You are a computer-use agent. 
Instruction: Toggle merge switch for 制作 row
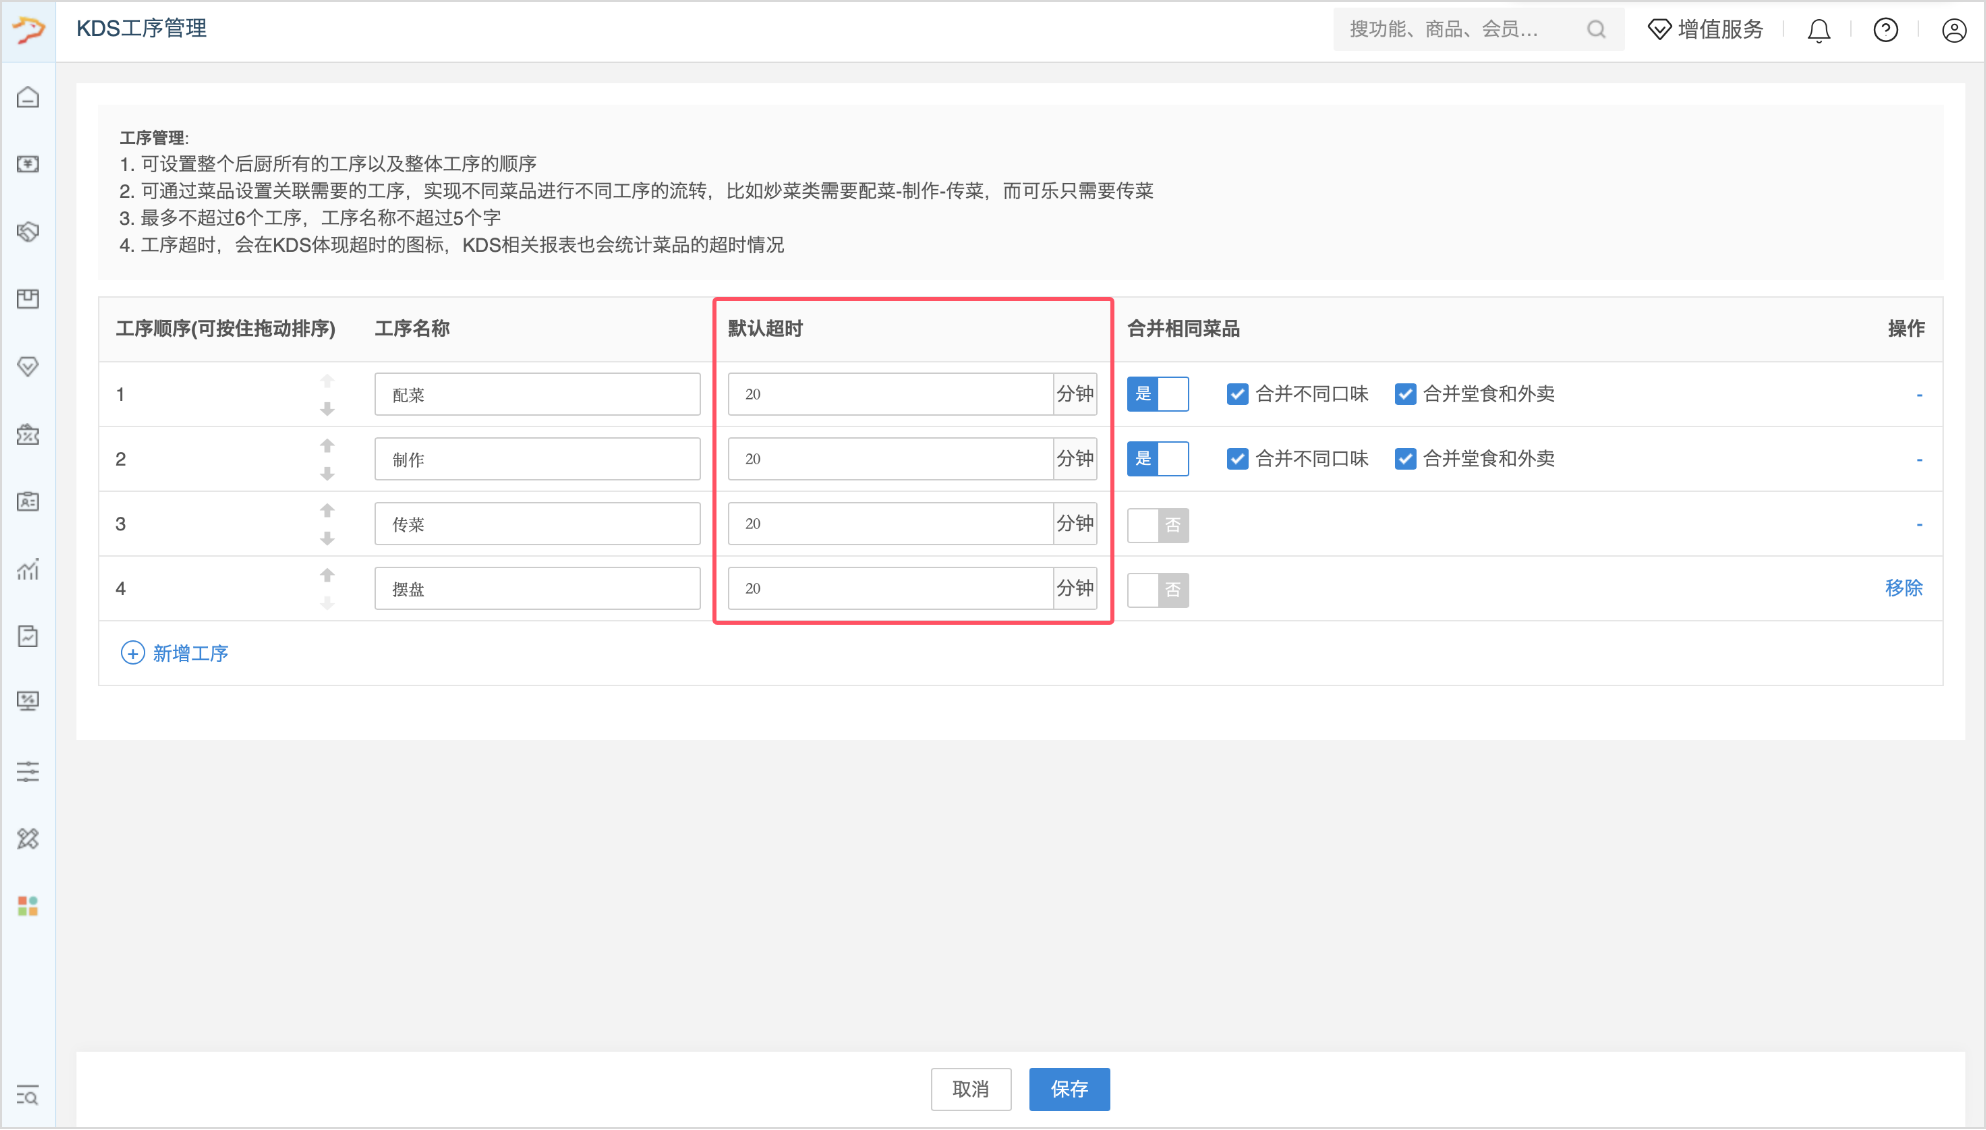click(1158, 459)
